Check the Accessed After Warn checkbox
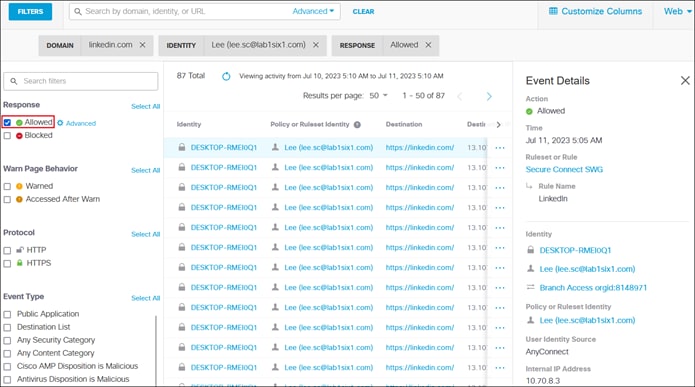Image resolution: width=695 pixels, height=387 pixels. (x=7, y=199)
